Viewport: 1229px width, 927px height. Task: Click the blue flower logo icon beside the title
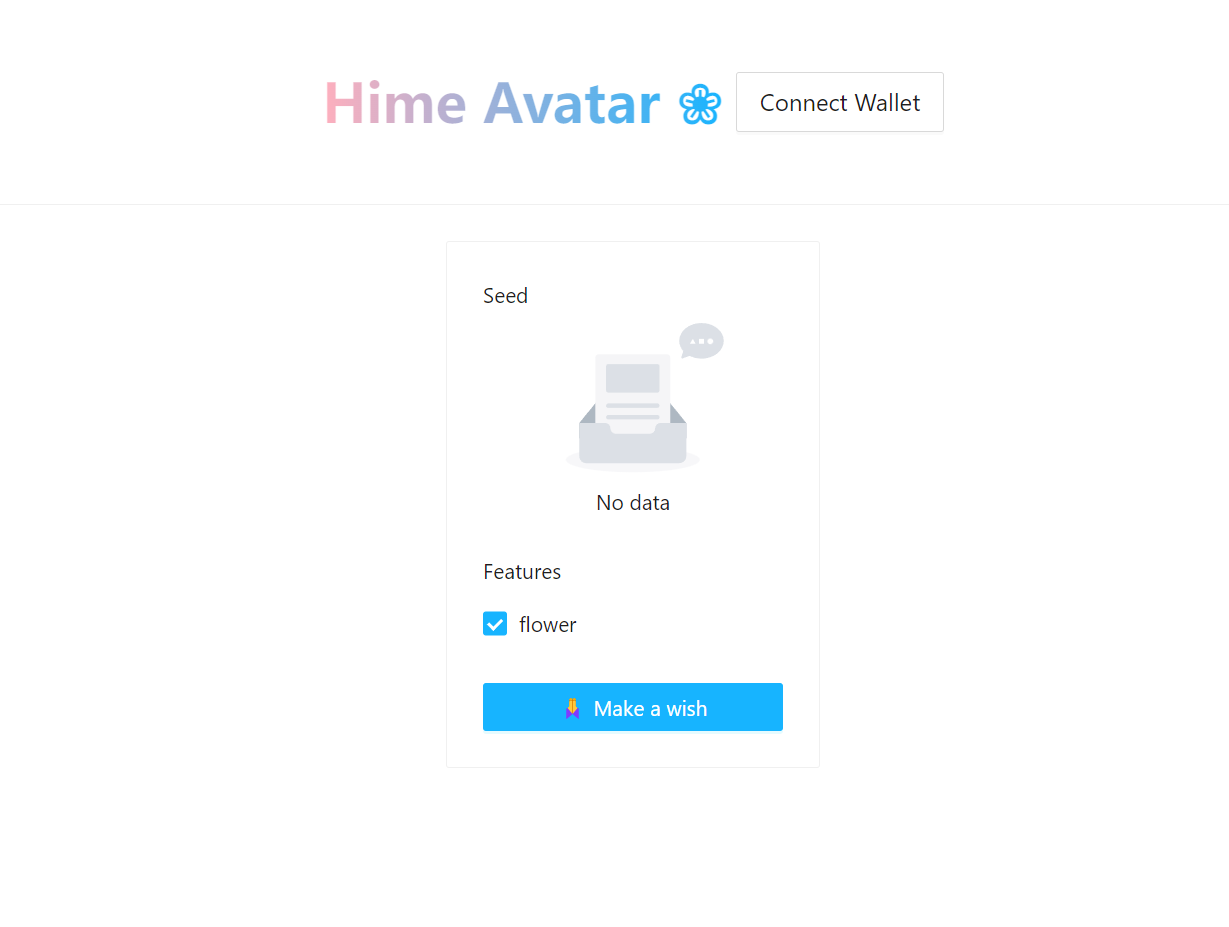click(700, 104)
